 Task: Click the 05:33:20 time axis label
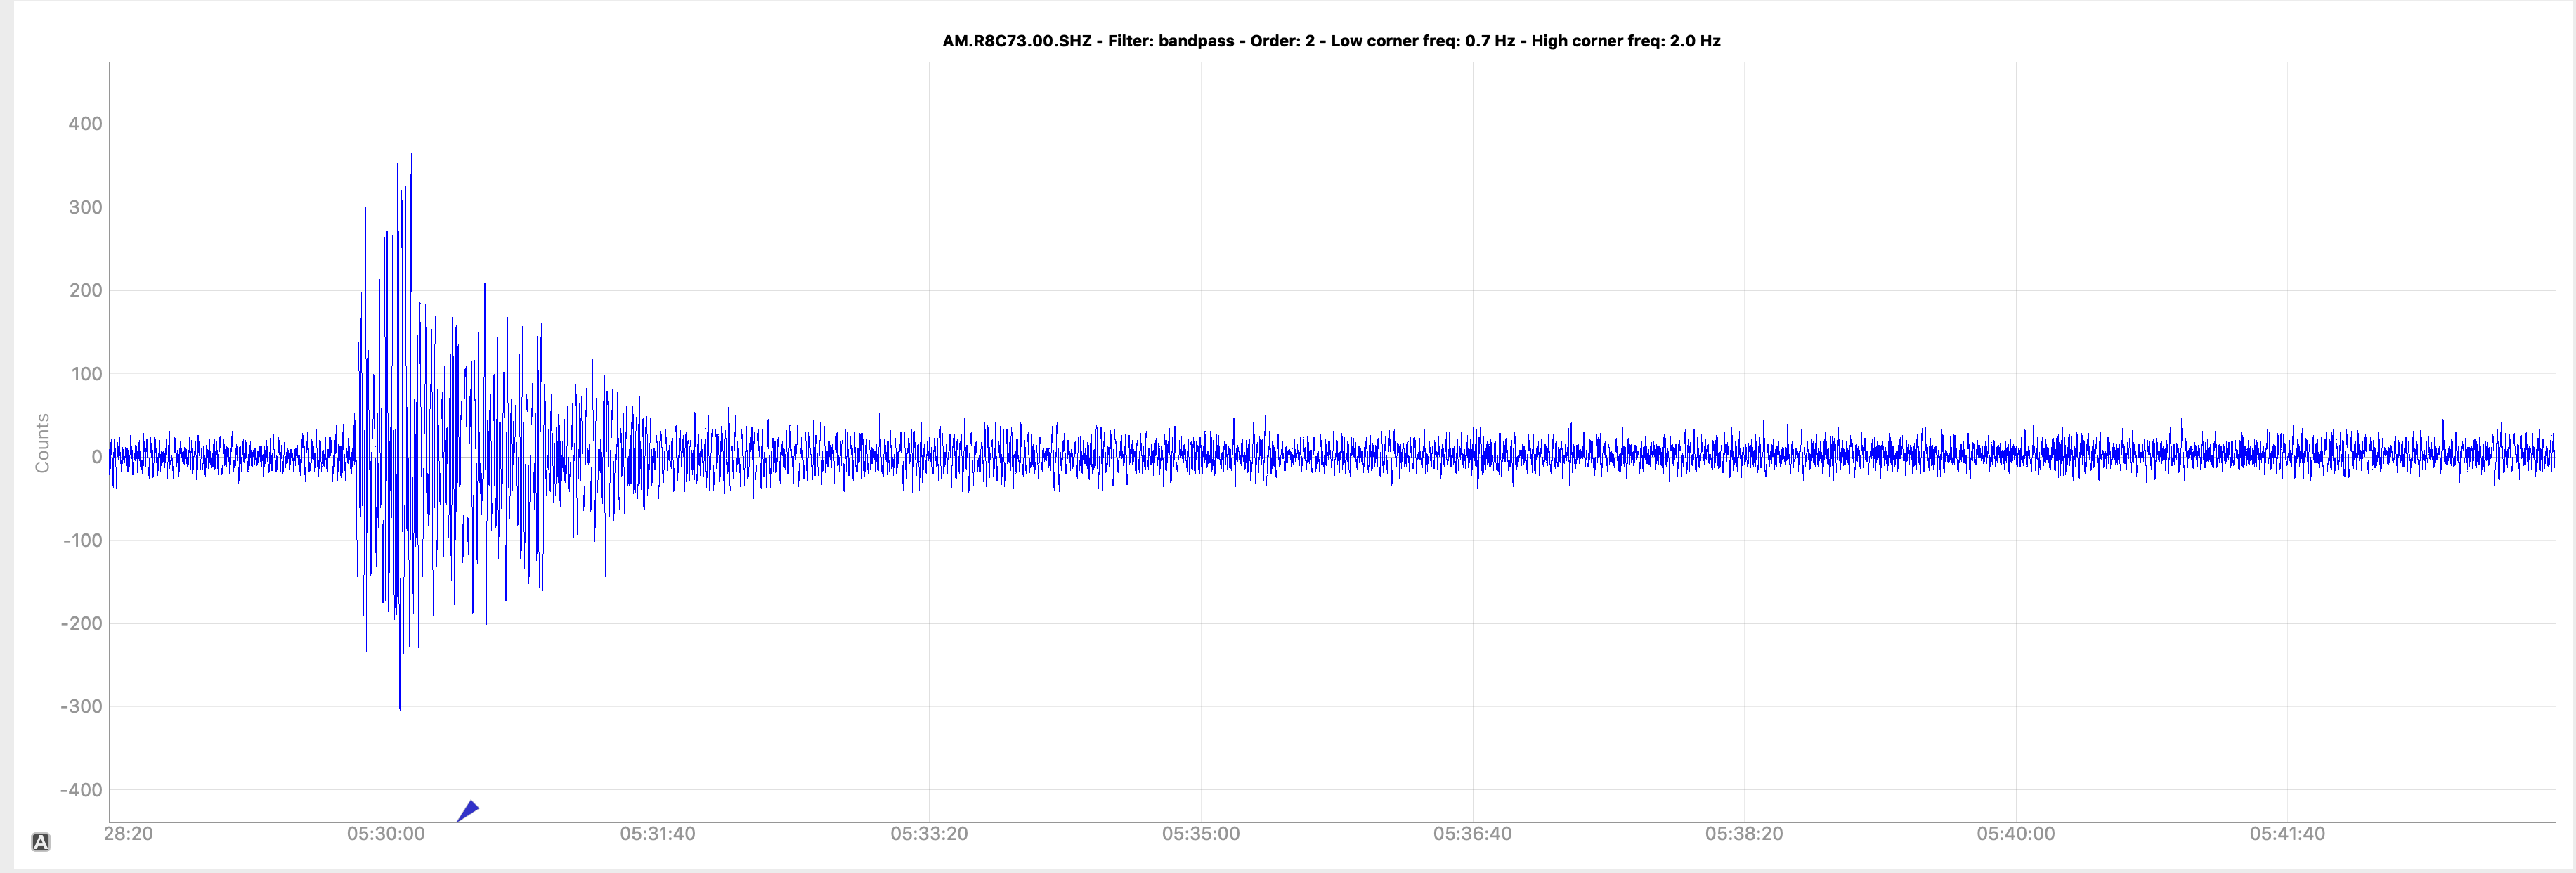click(x=929, y=834)
